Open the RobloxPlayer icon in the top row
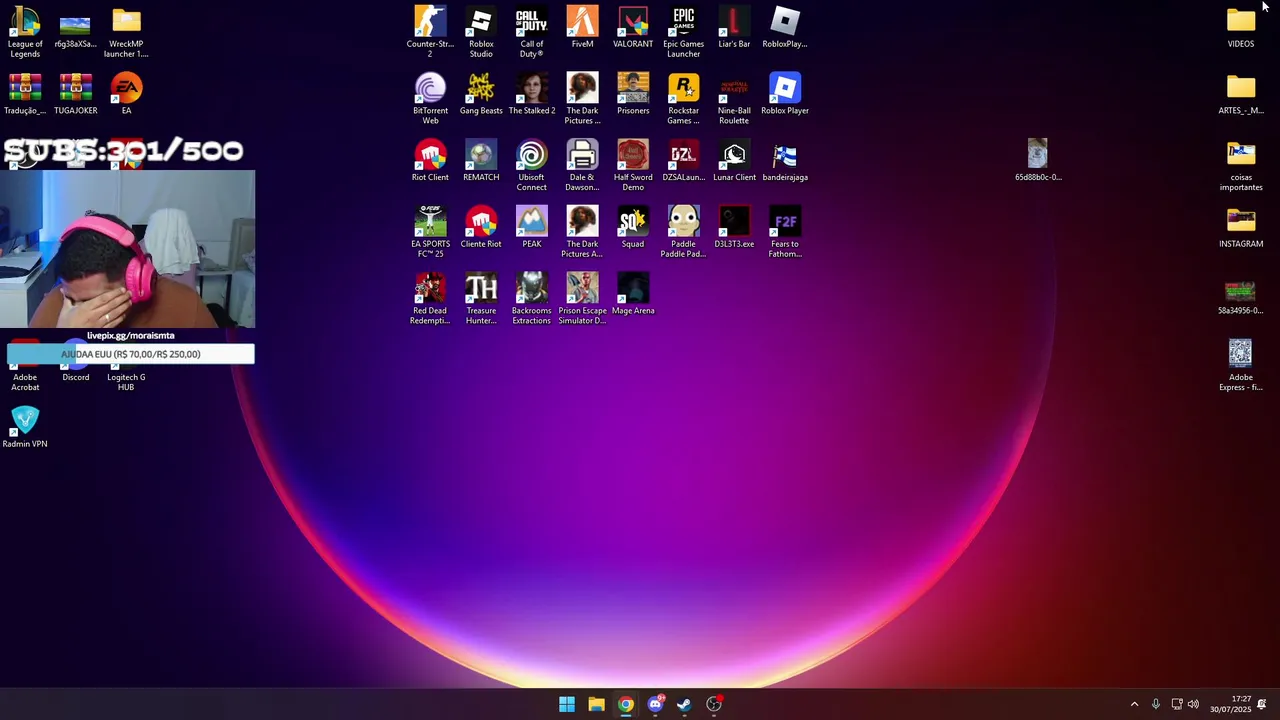 tap(784, 27)
